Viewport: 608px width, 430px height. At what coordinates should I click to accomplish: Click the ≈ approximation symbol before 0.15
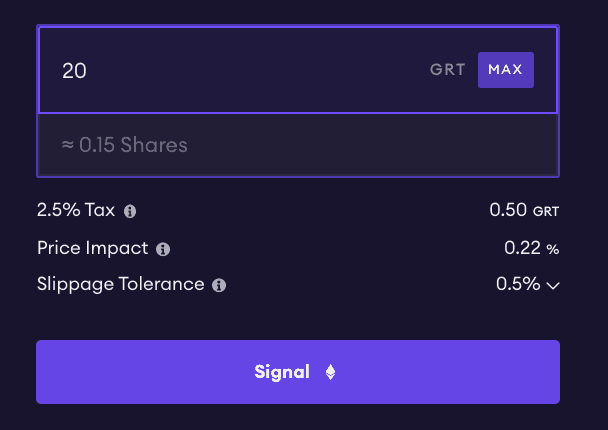click(67, 145)
